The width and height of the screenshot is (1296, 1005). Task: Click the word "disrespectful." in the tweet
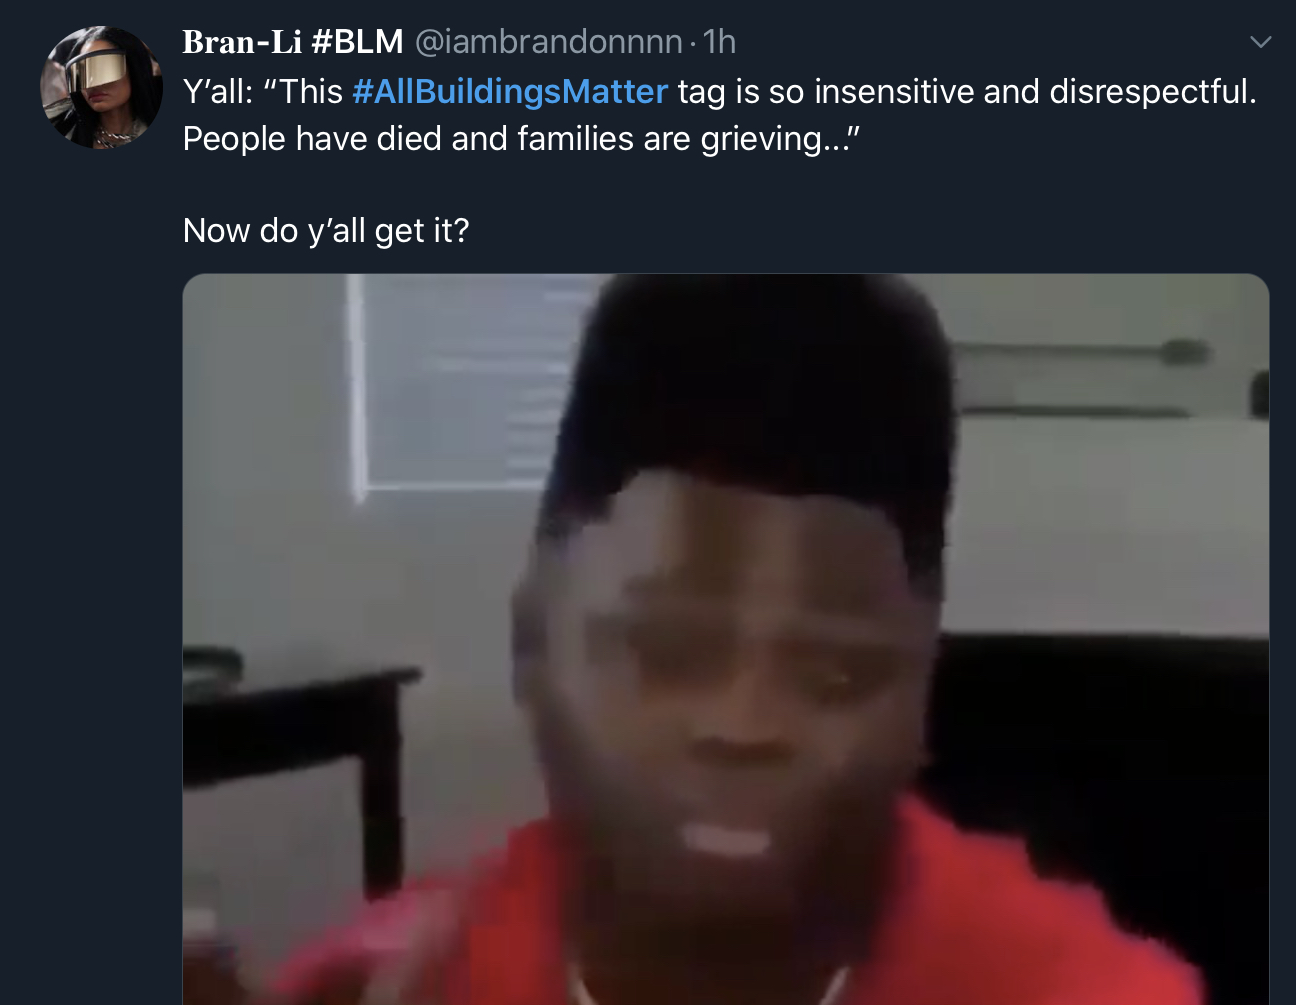pos(1152,92)
